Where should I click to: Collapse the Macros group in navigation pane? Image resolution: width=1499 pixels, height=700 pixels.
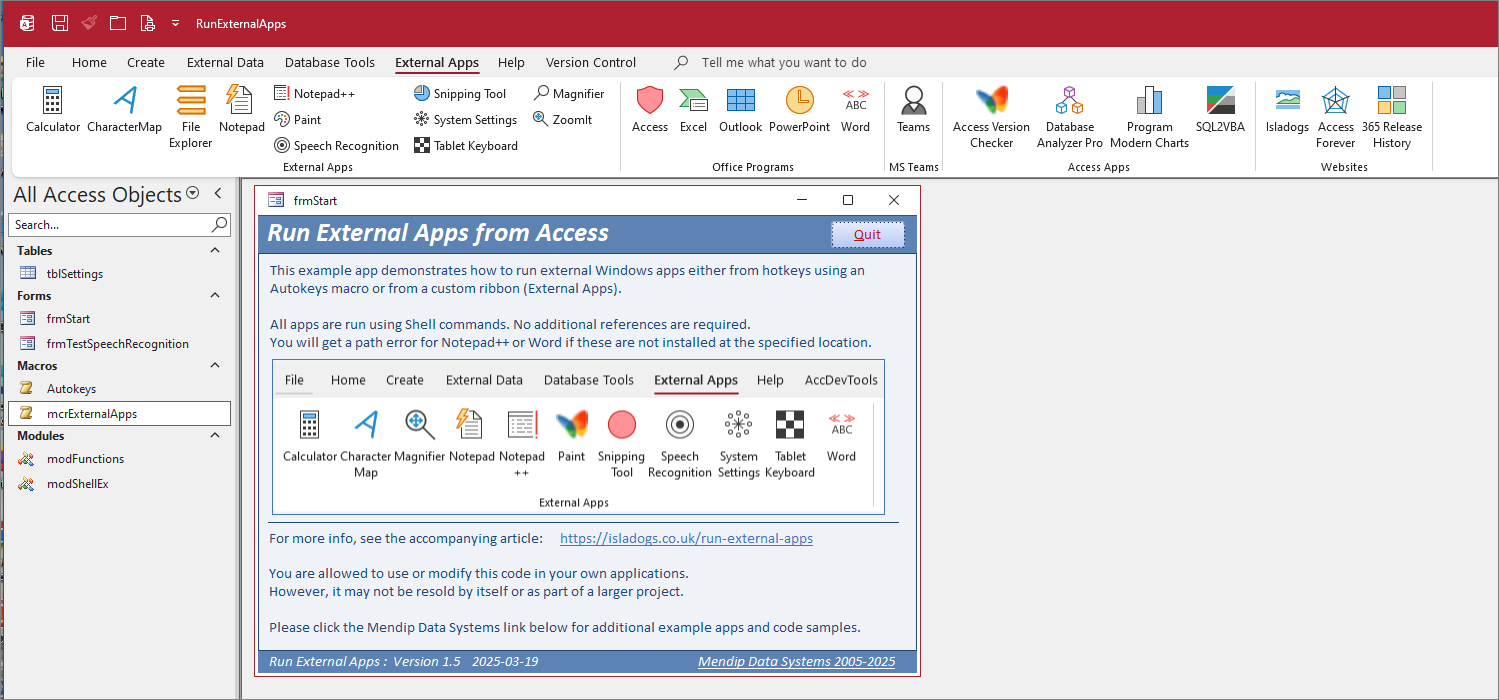click(x=215, y=366)
